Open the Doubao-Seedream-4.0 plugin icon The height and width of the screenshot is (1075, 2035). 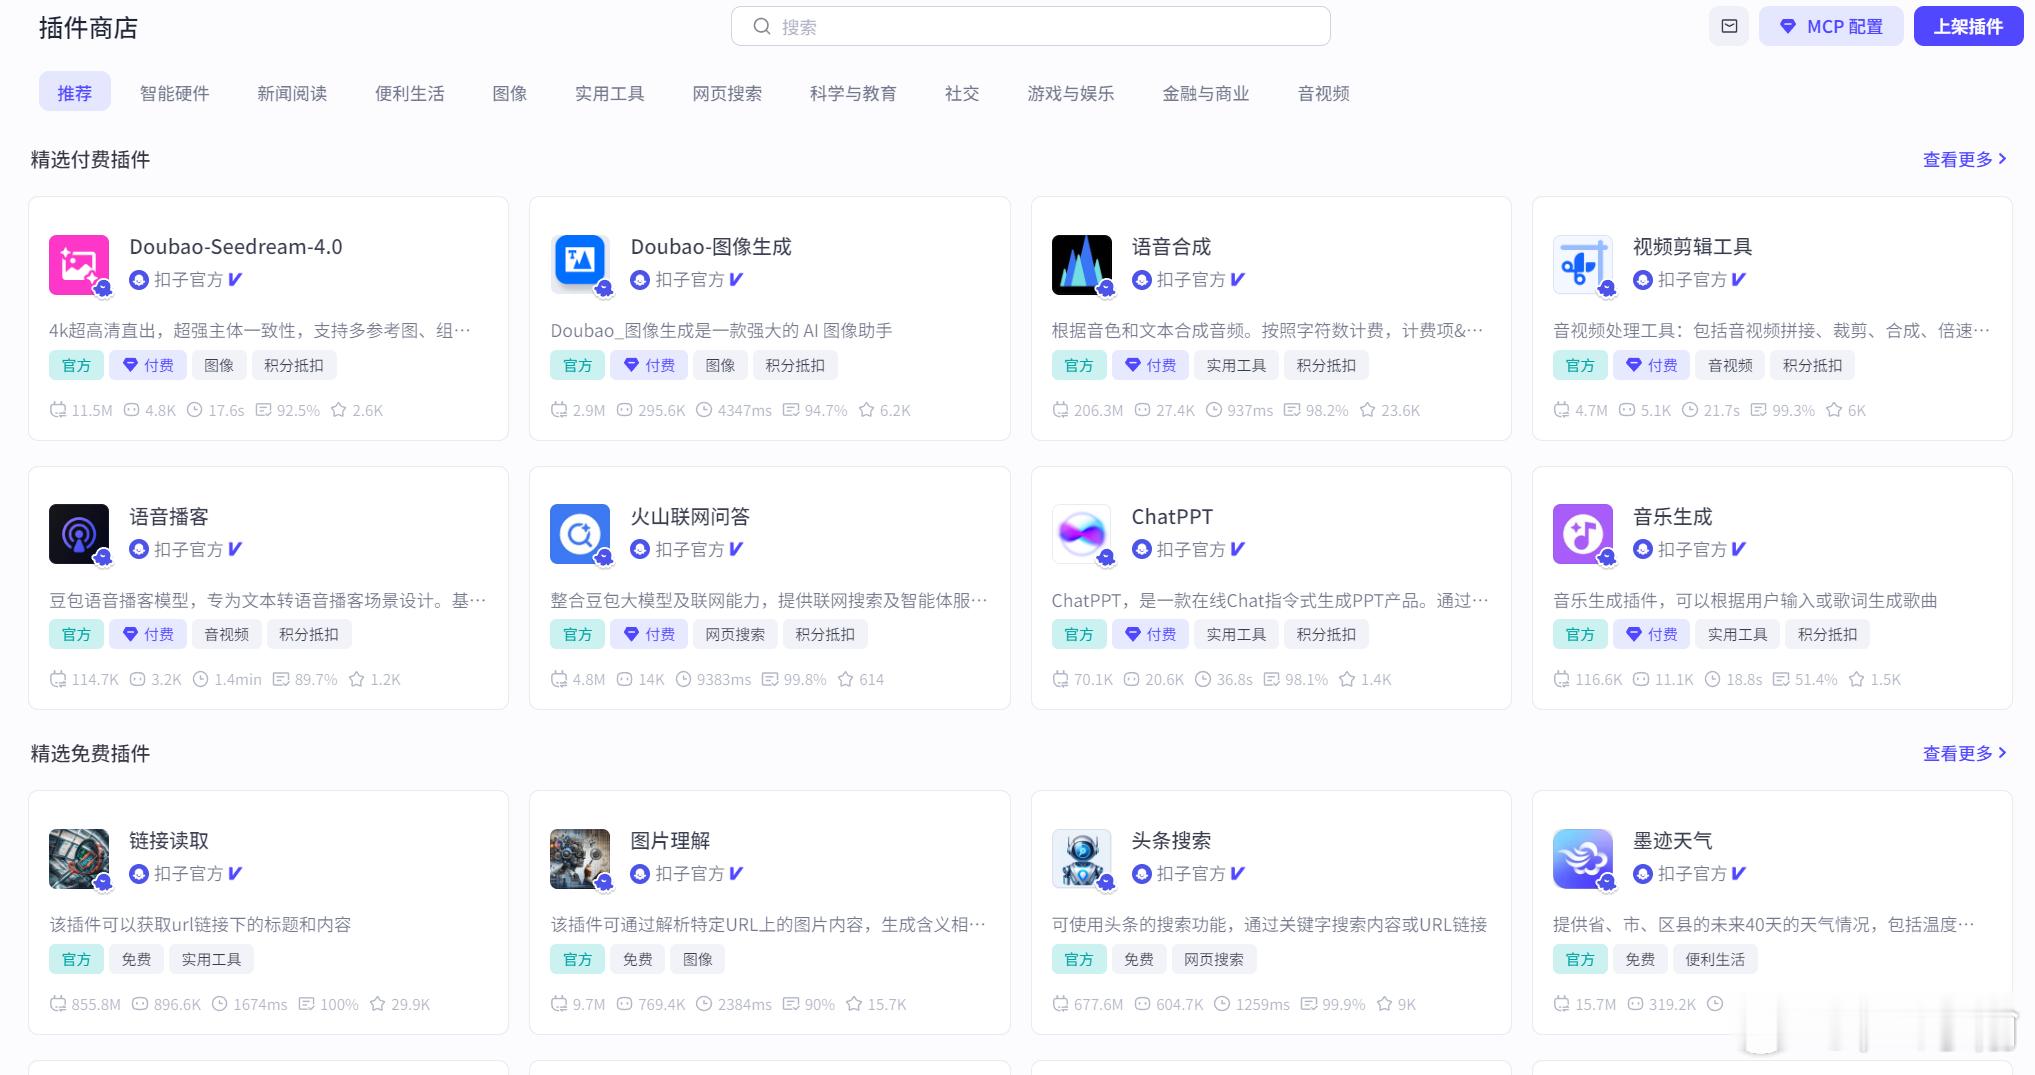coord(79,265)
